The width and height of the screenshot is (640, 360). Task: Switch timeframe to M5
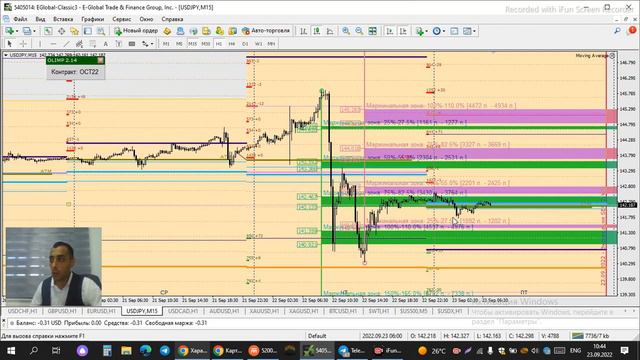[179, 44]
